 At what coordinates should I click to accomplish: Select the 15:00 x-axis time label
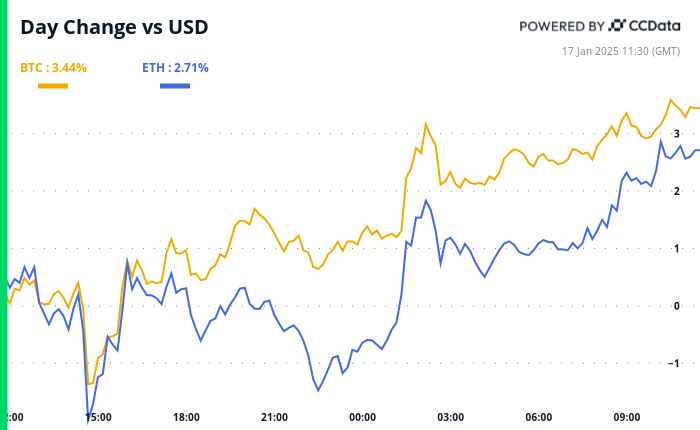click(98, 417)
